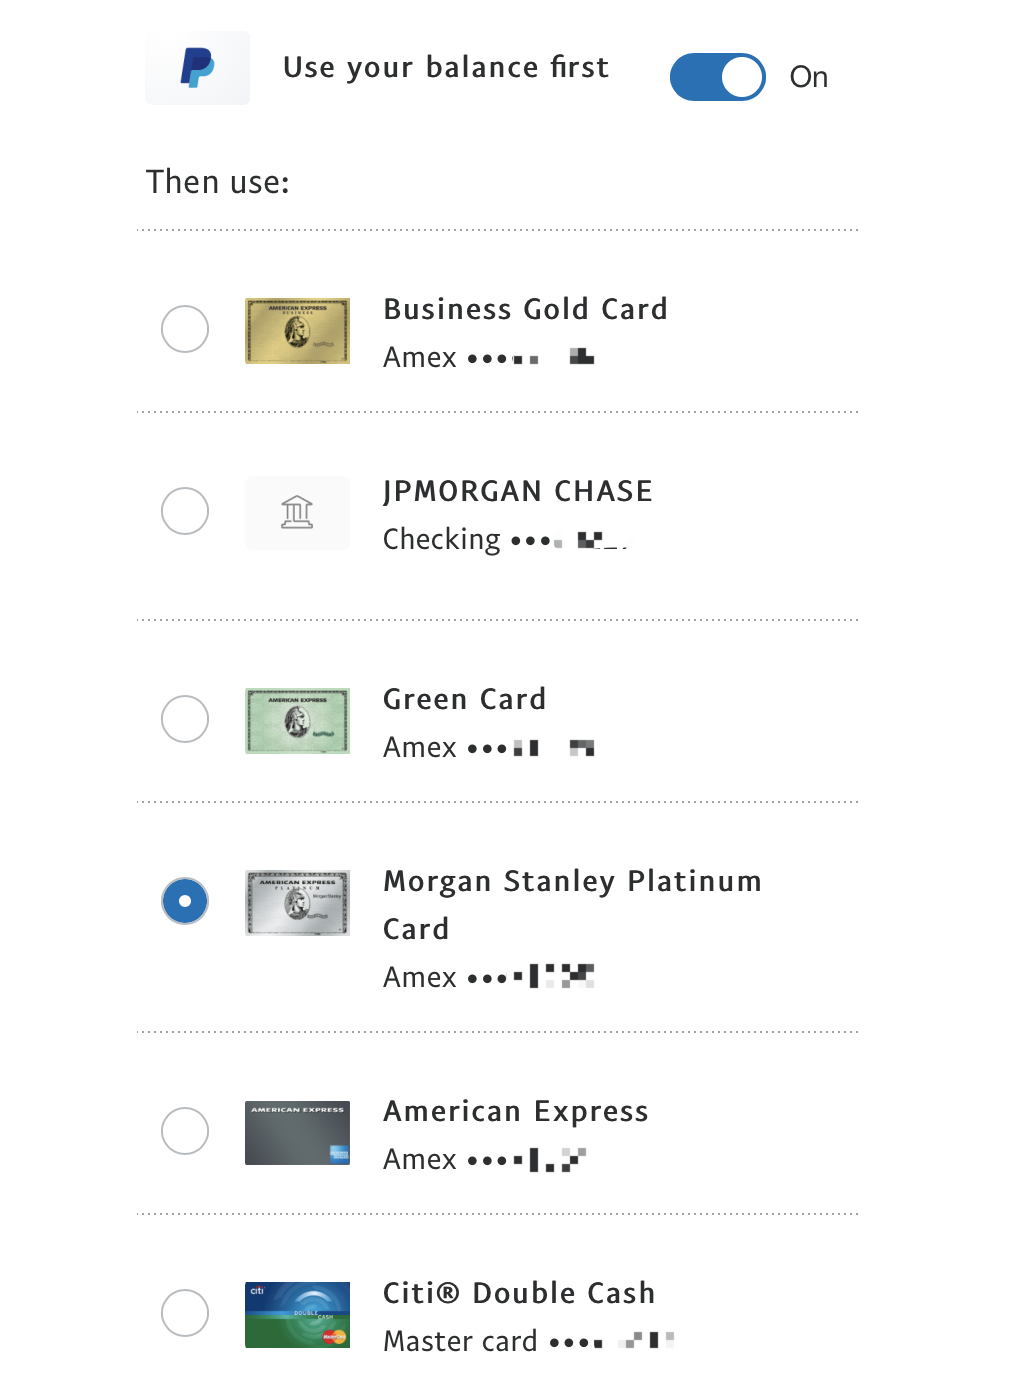Click the JPMORGAN CHASE title text
The image size is (1030, 1382).
(517, 491)
